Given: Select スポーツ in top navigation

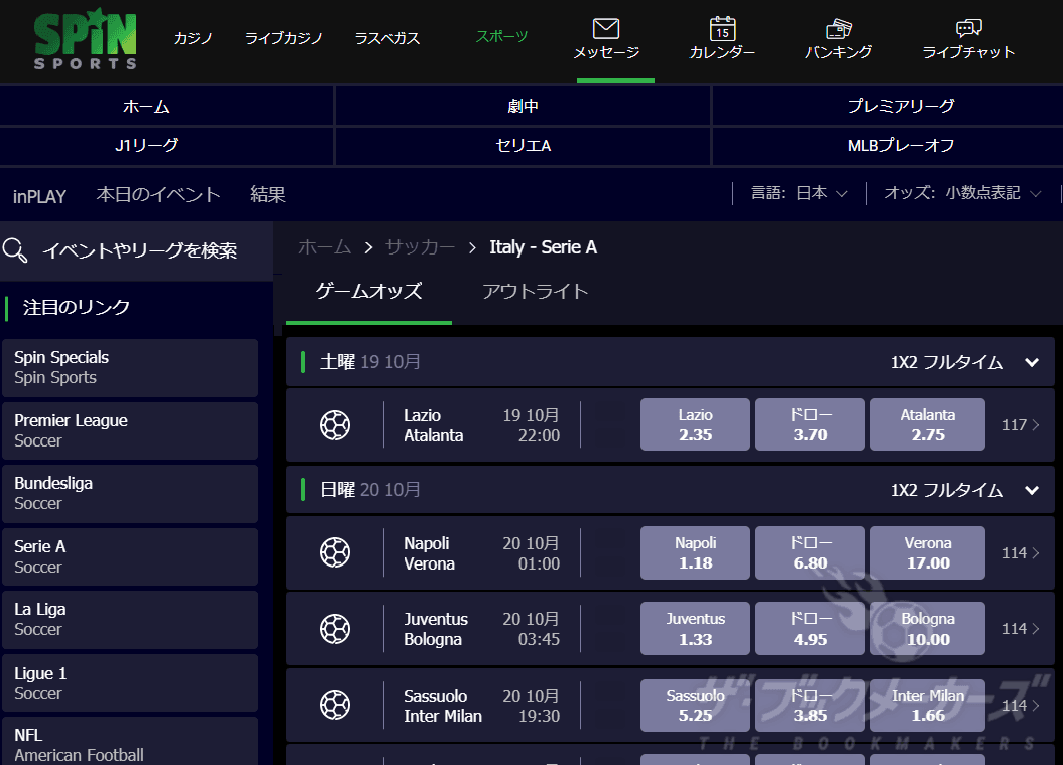Looking at the screenshot, I should [x=502, y=36].
